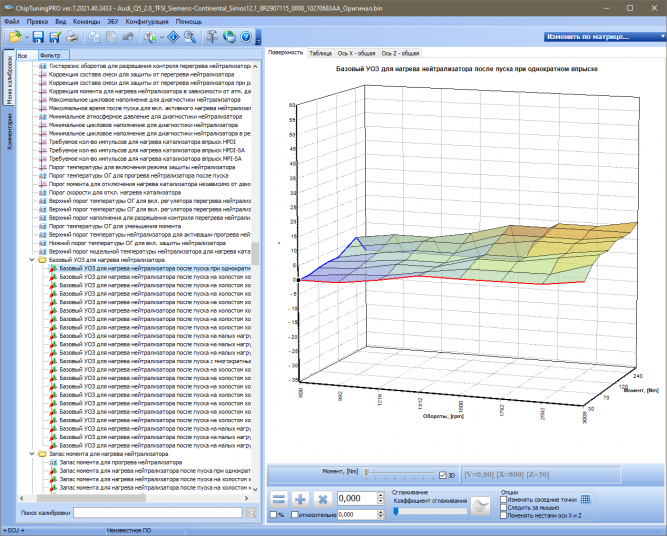Click the multiply X value button
The width and height of the screenshot is (667, 536).
[322, 499]
